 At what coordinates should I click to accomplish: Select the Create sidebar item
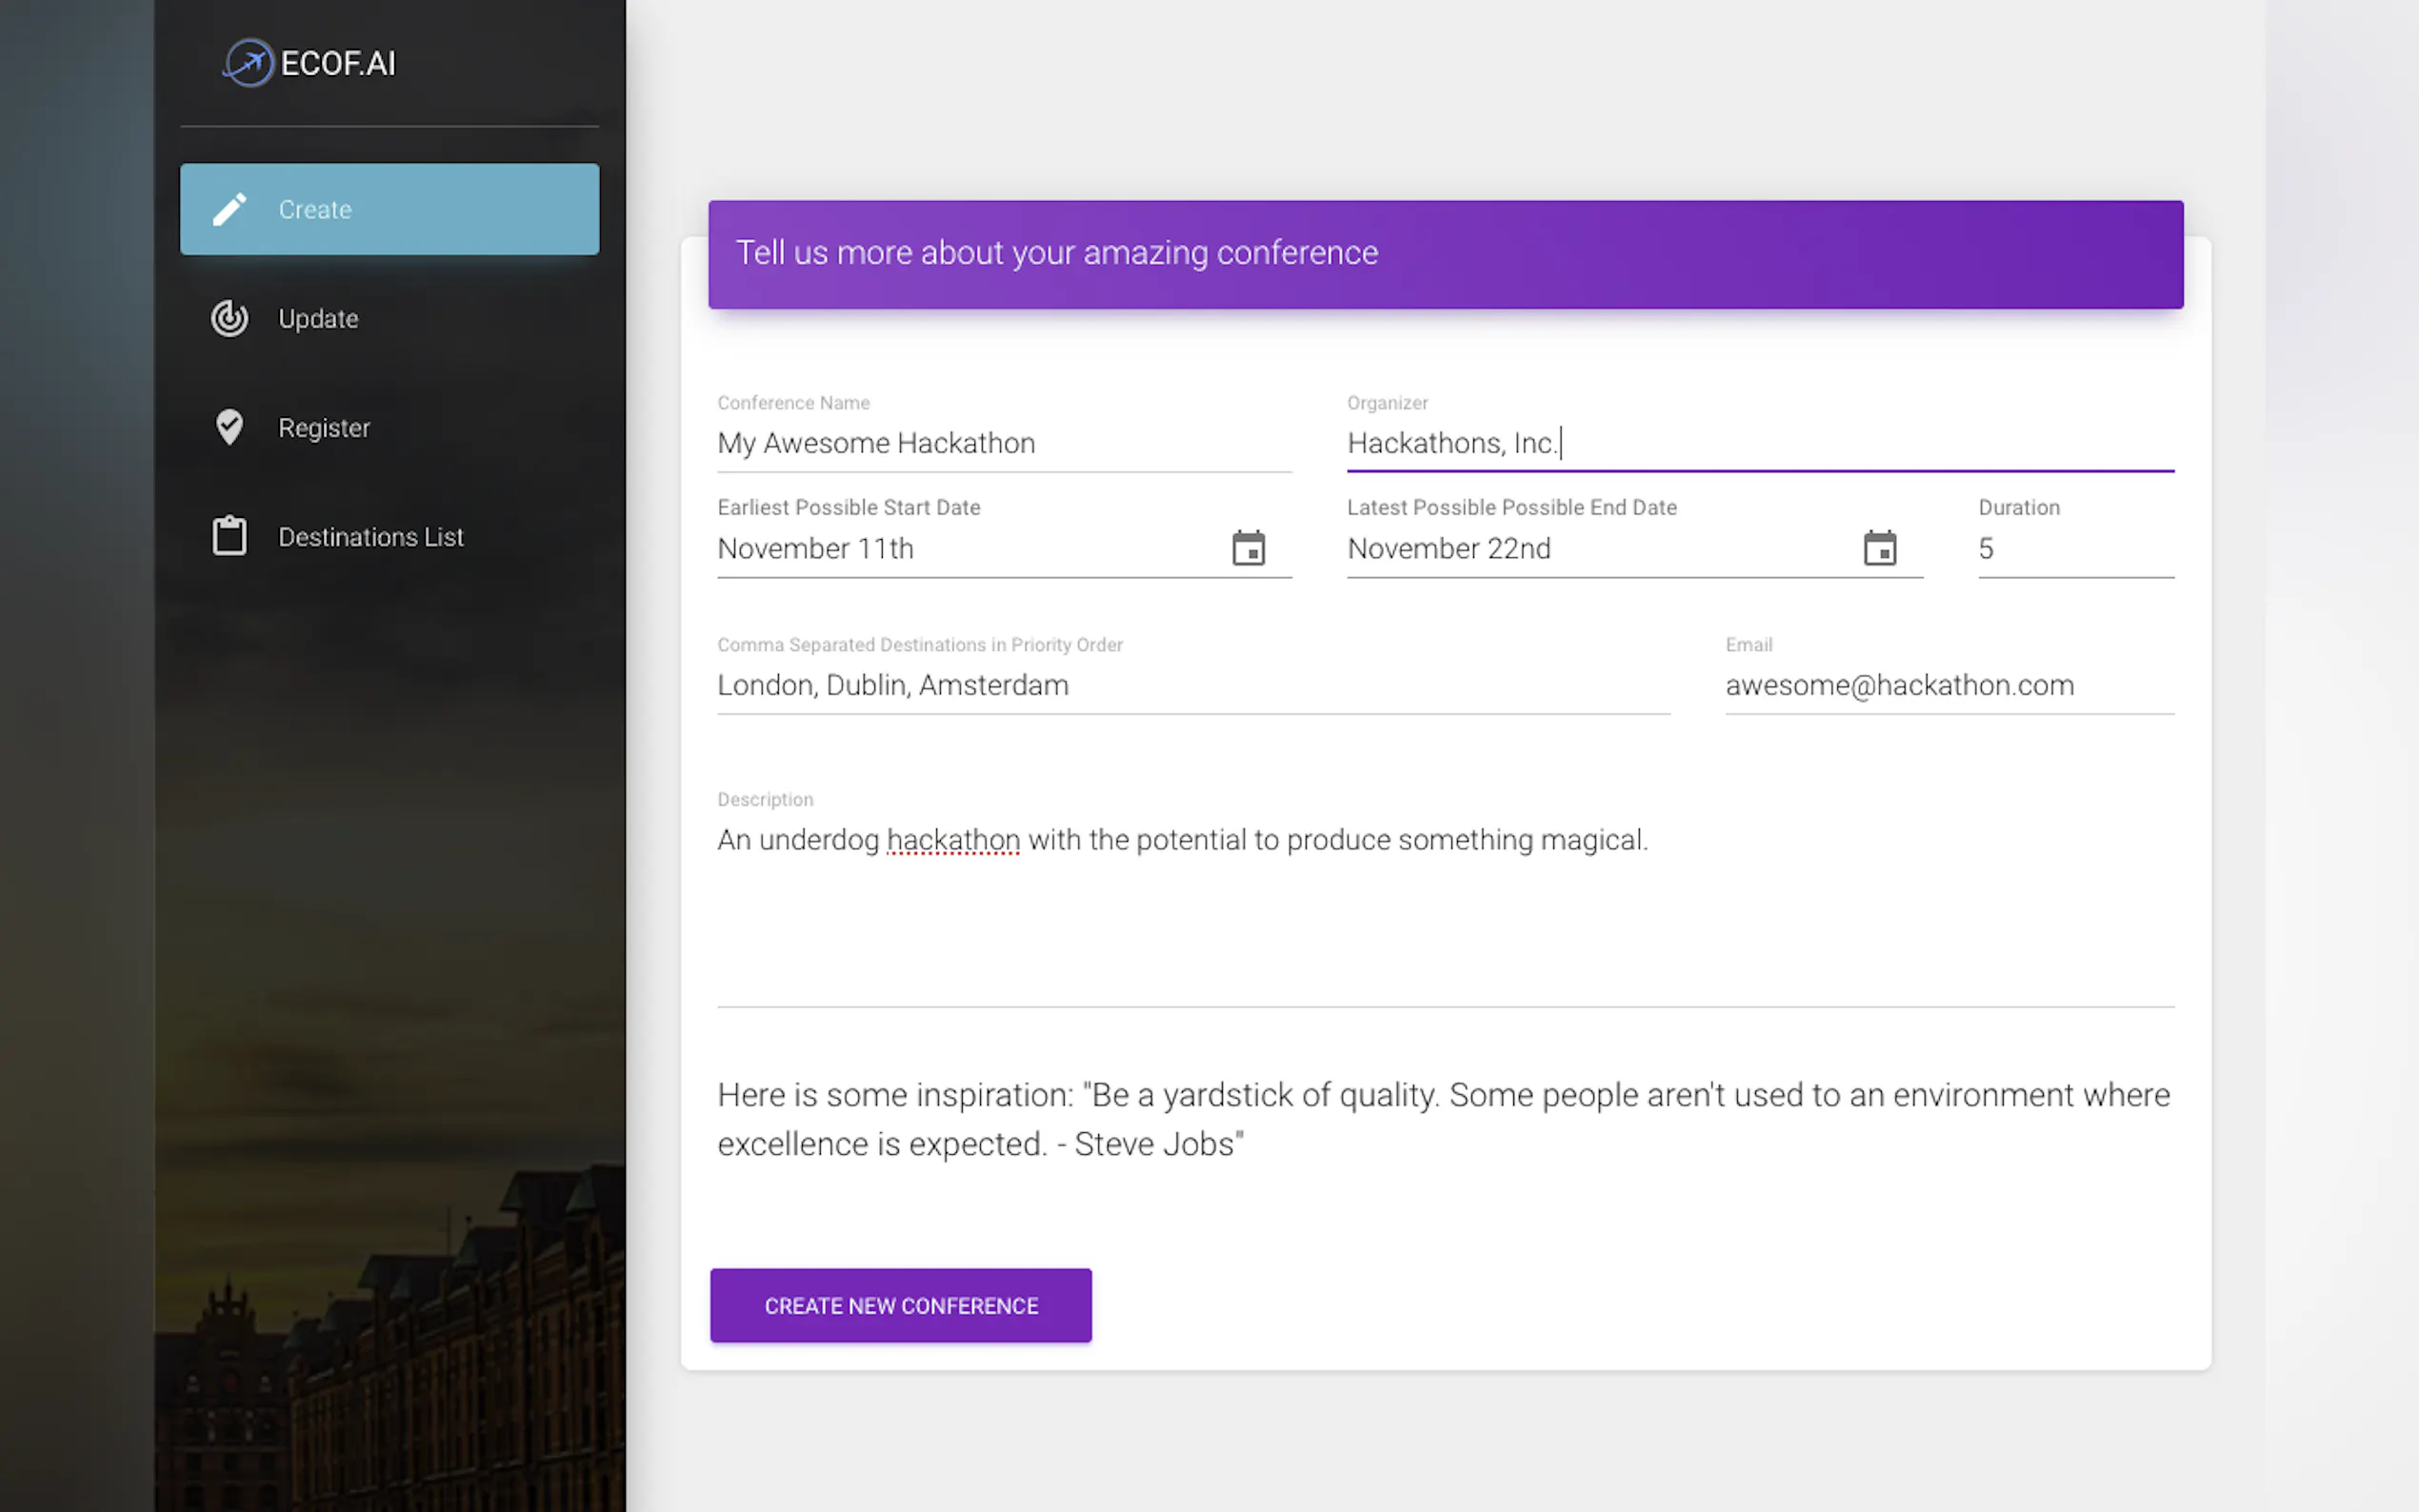point(389,209)
